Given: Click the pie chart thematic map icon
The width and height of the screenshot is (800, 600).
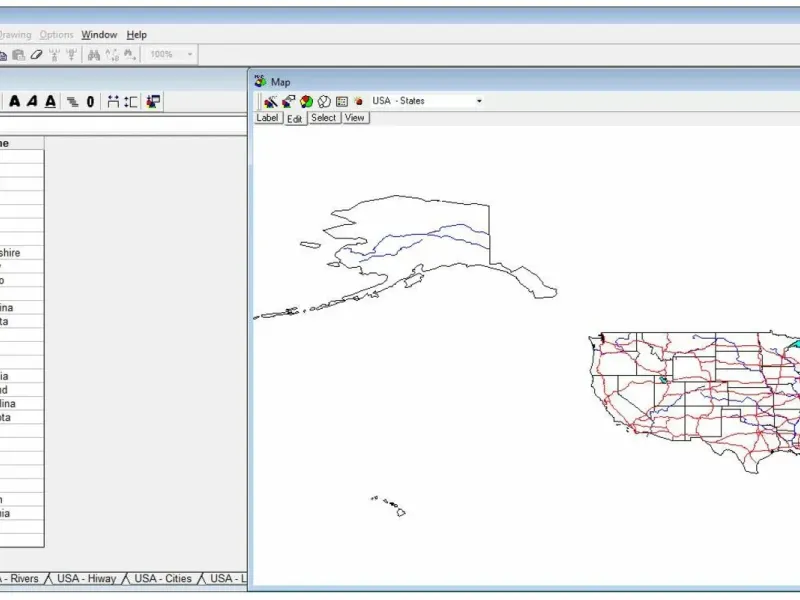Looking at the screenshot, I should coord(306,101).
